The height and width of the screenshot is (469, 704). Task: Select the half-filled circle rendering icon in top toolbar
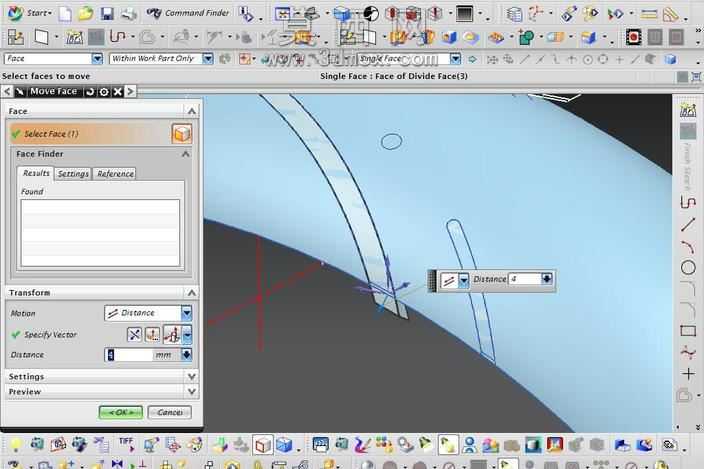[371, 14]
